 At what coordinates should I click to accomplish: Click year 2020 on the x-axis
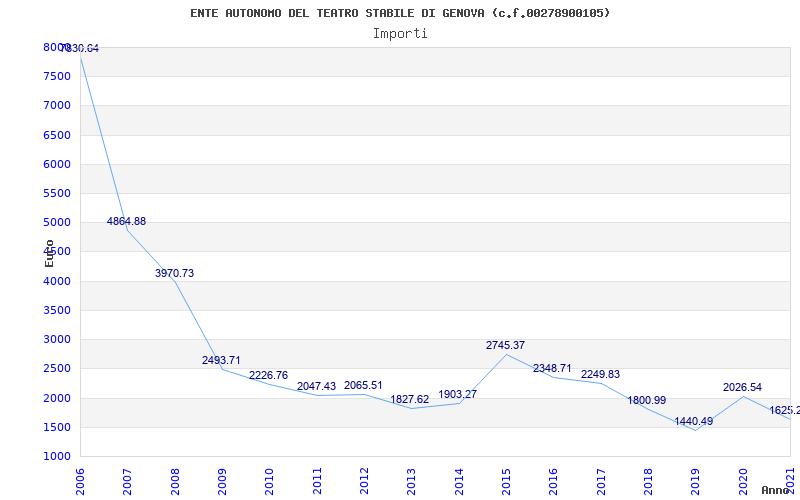743,478
